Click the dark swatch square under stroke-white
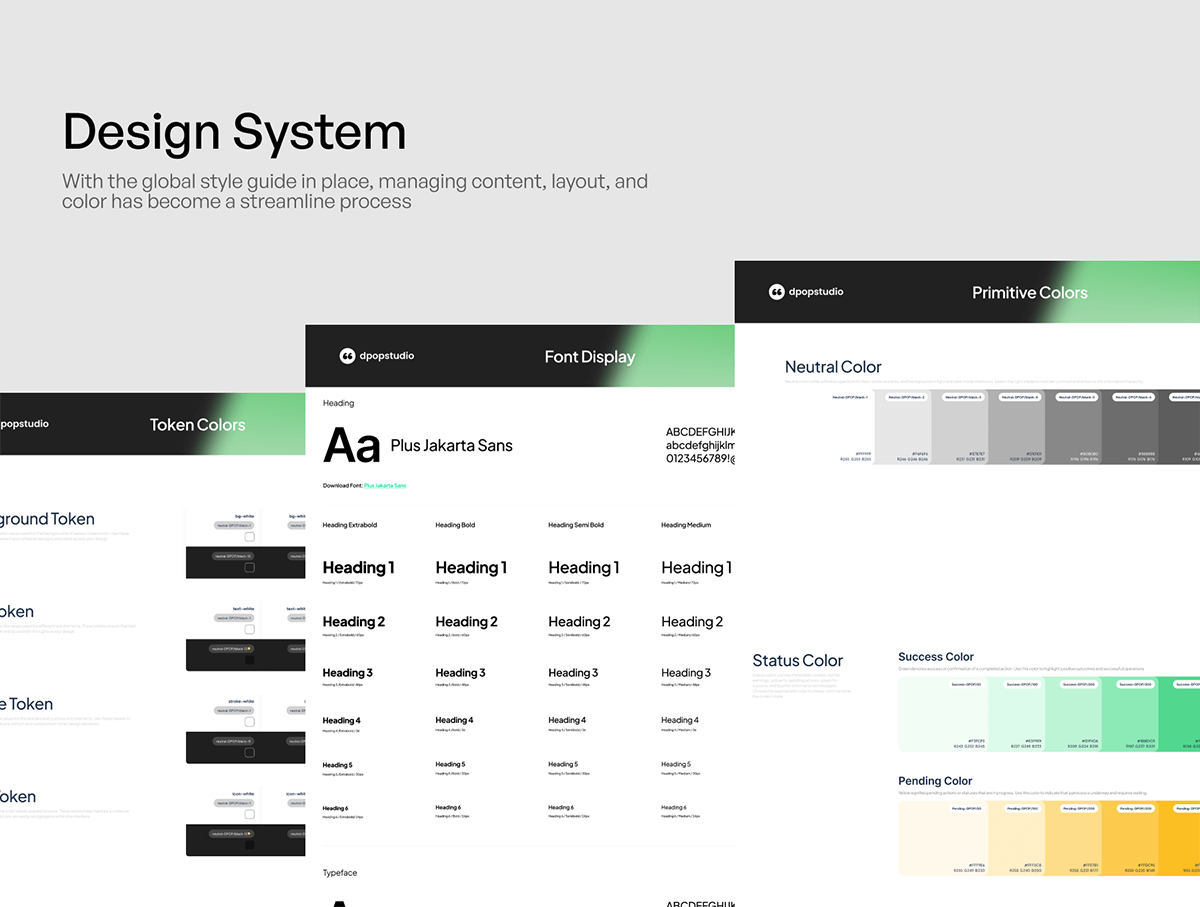Viewport: 1200px width, 907px height. (x=249, y=752)
